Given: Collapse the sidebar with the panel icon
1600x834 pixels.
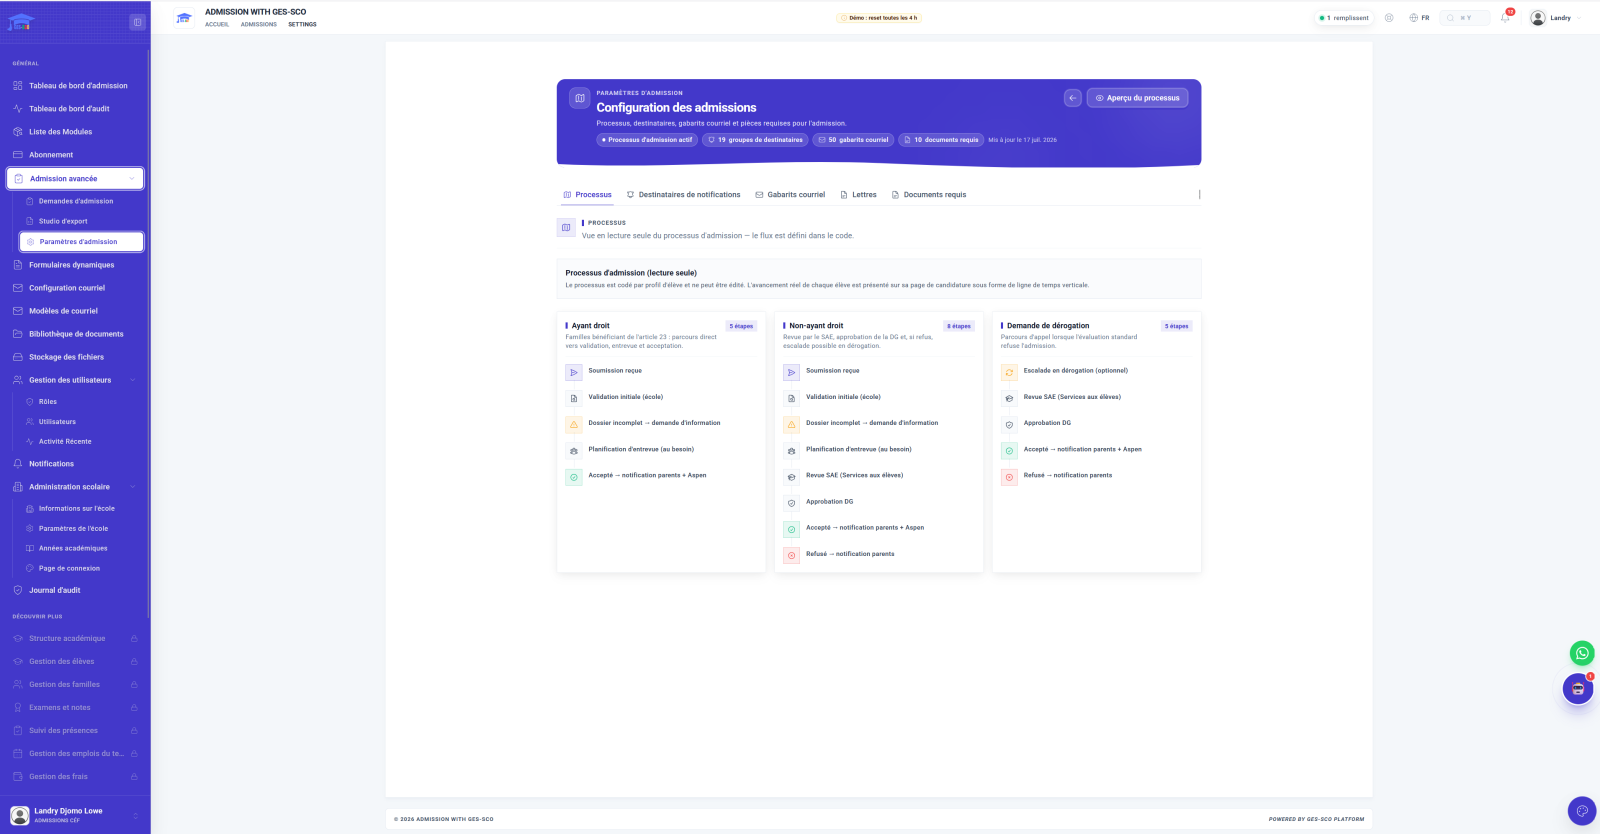Looking at the screenshot, I should [x=137, y=22].
